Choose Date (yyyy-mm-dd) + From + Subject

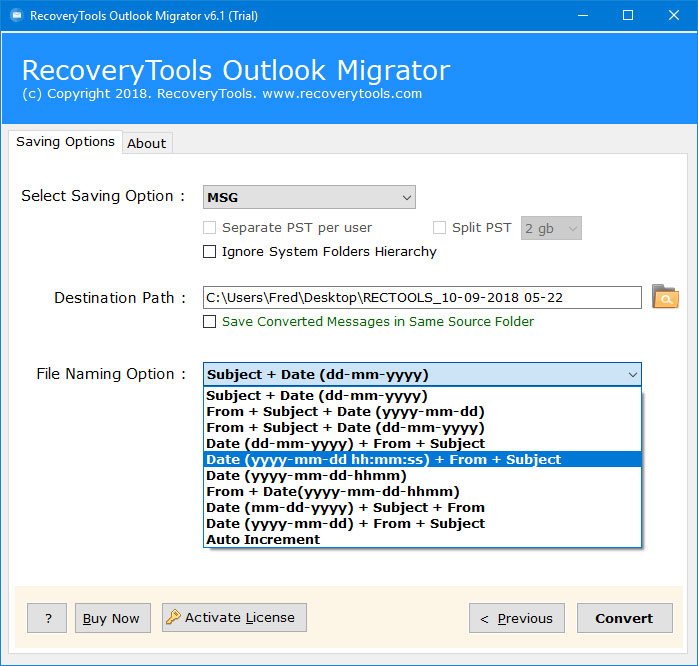pyautogui.click(x=422, y=524)
